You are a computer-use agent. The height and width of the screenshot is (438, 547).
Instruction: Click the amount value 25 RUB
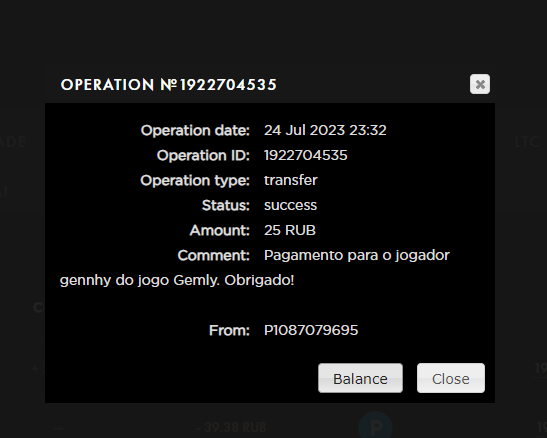(x=290, y=230)
